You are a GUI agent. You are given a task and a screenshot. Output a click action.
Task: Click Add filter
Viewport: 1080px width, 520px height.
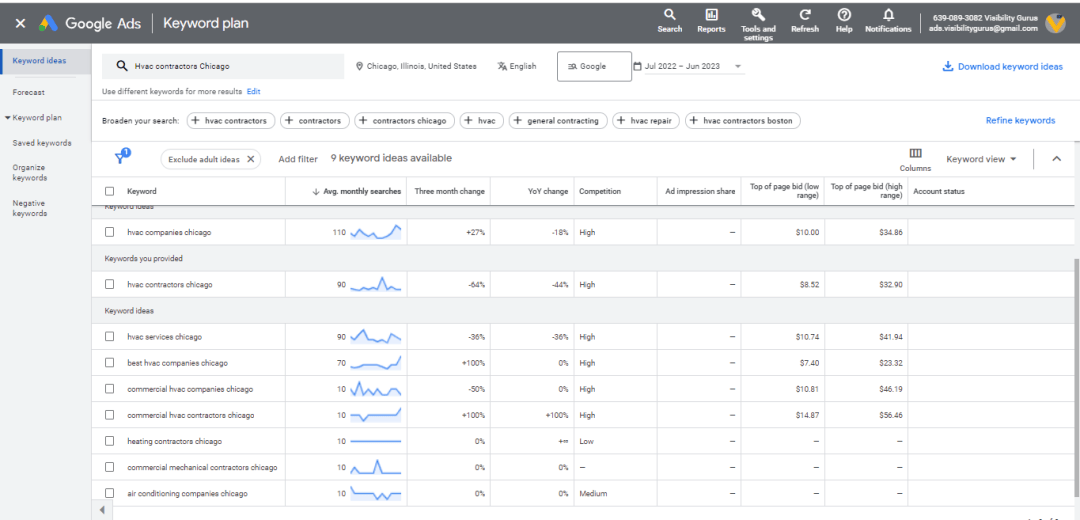(298, 159)
